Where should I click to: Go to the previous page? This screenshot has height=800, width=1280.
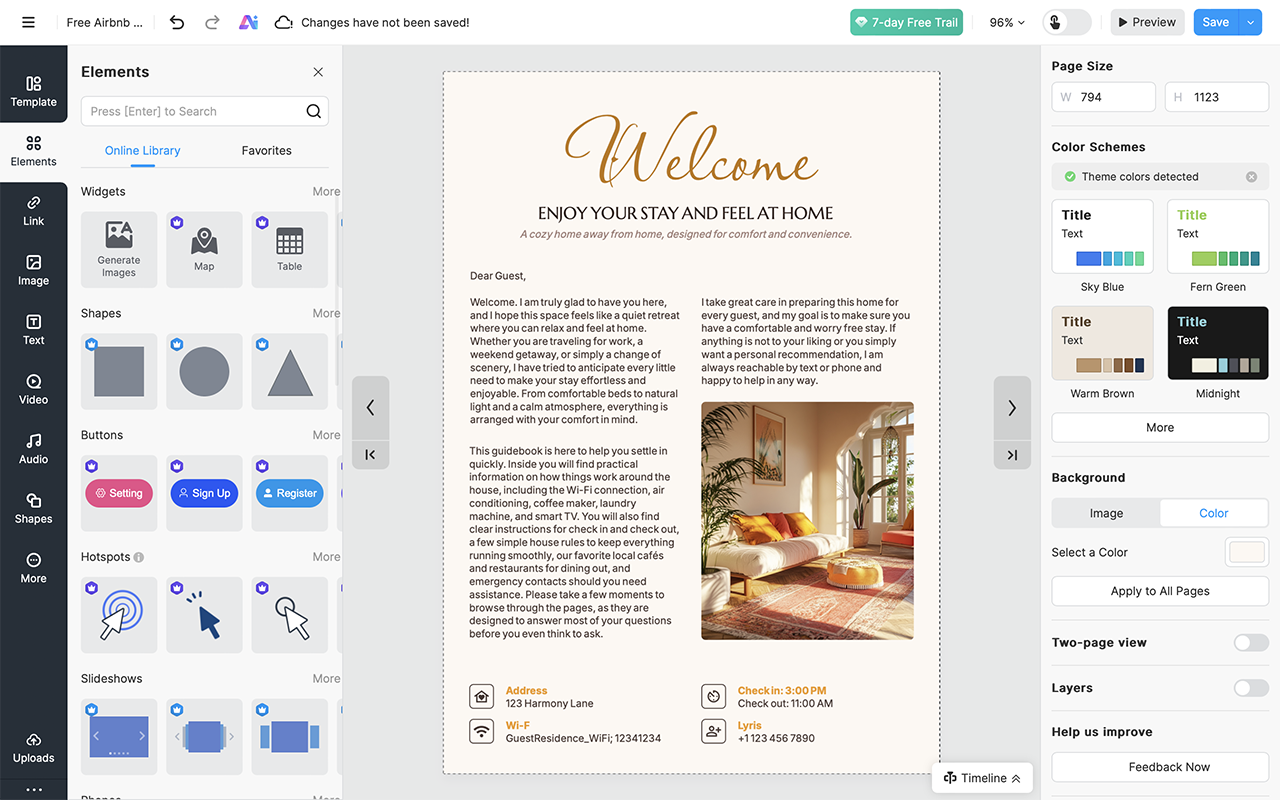(x=370, y=407)
